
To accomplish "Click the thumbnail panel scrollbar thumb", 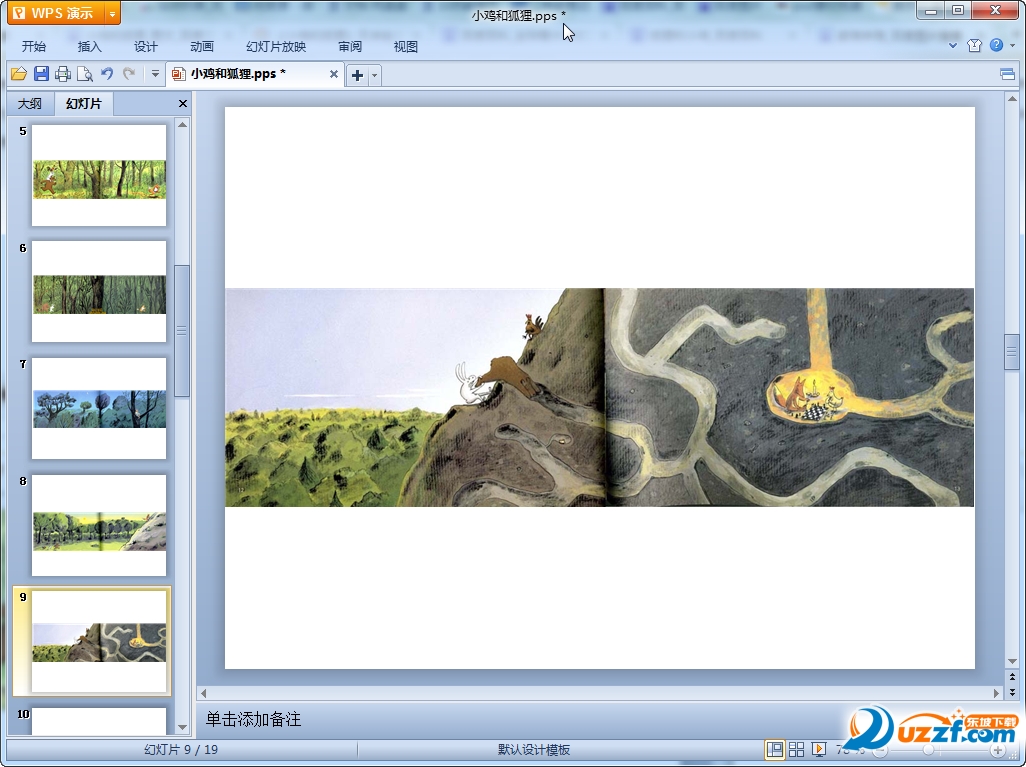I will (x=182, y=330).
